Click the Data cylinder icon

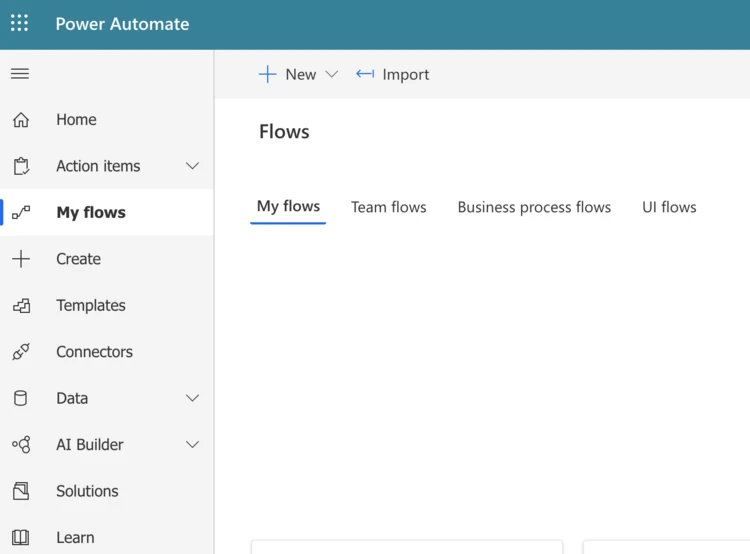pos(21,398)
